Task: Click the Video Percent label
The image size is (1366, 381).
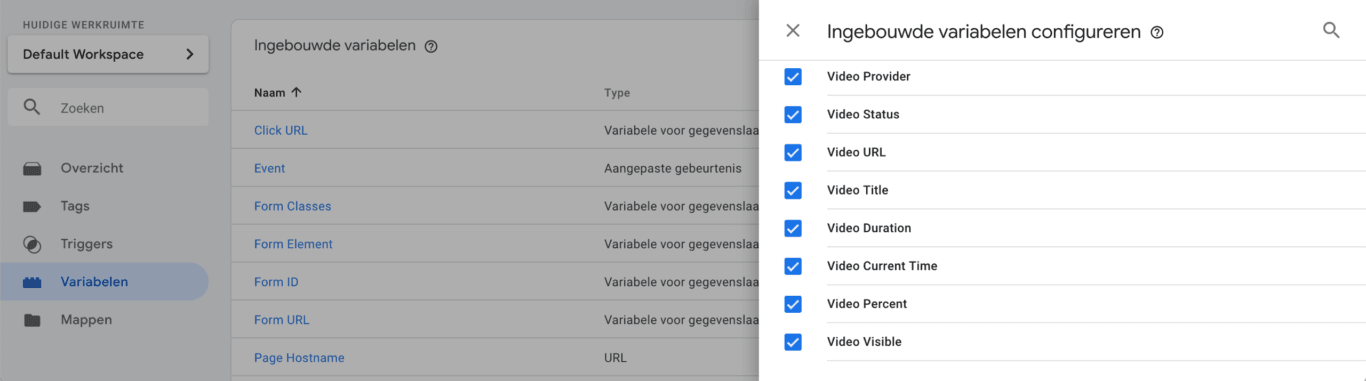Action: click(867, 304)
